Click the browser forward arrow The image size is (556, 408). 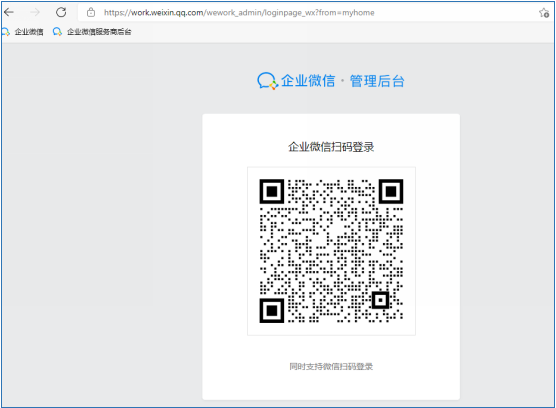[x=35, y=12]
